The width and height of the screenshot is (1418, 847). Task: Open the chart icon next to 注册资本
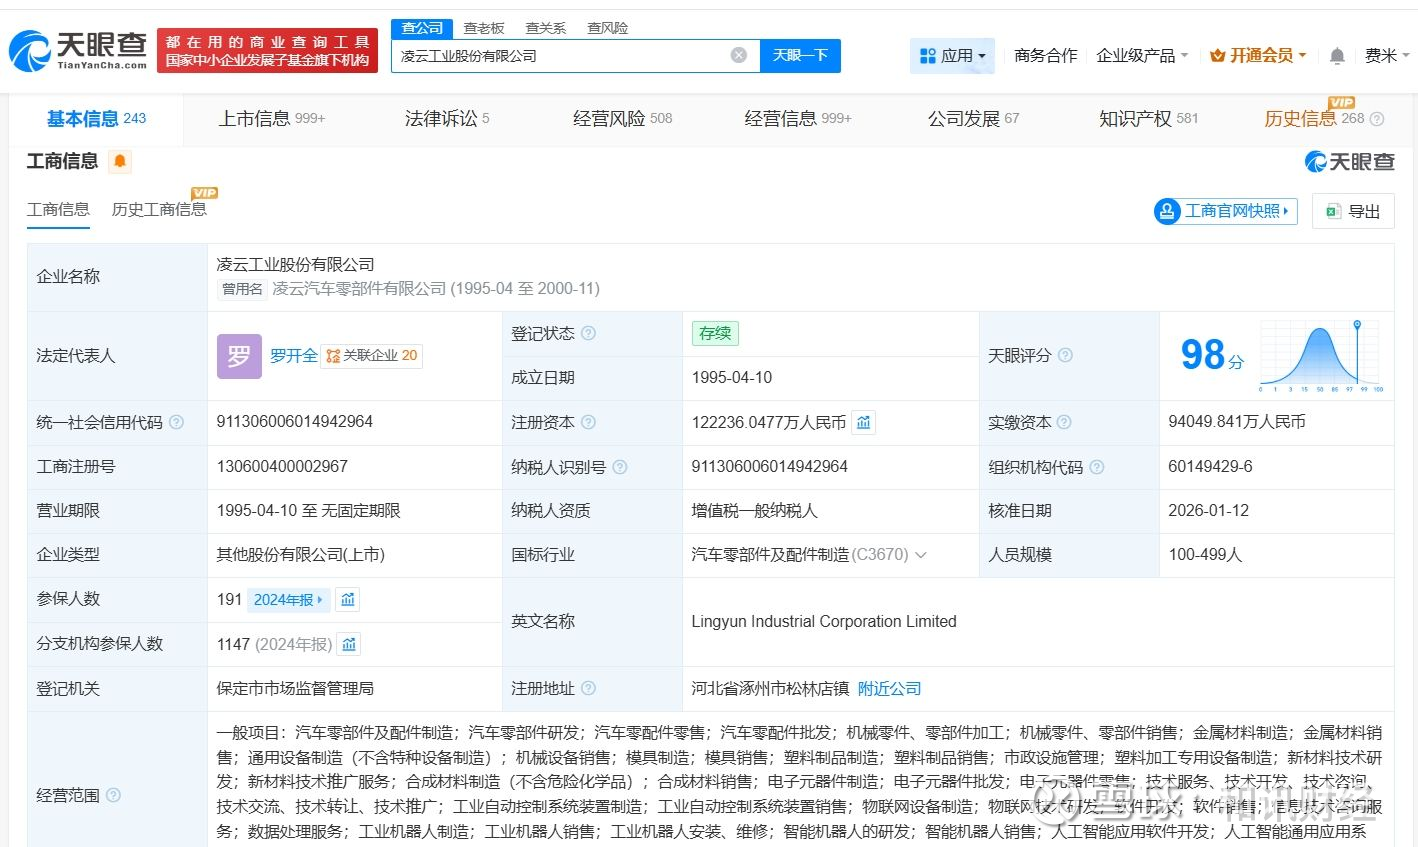(863, 422)
